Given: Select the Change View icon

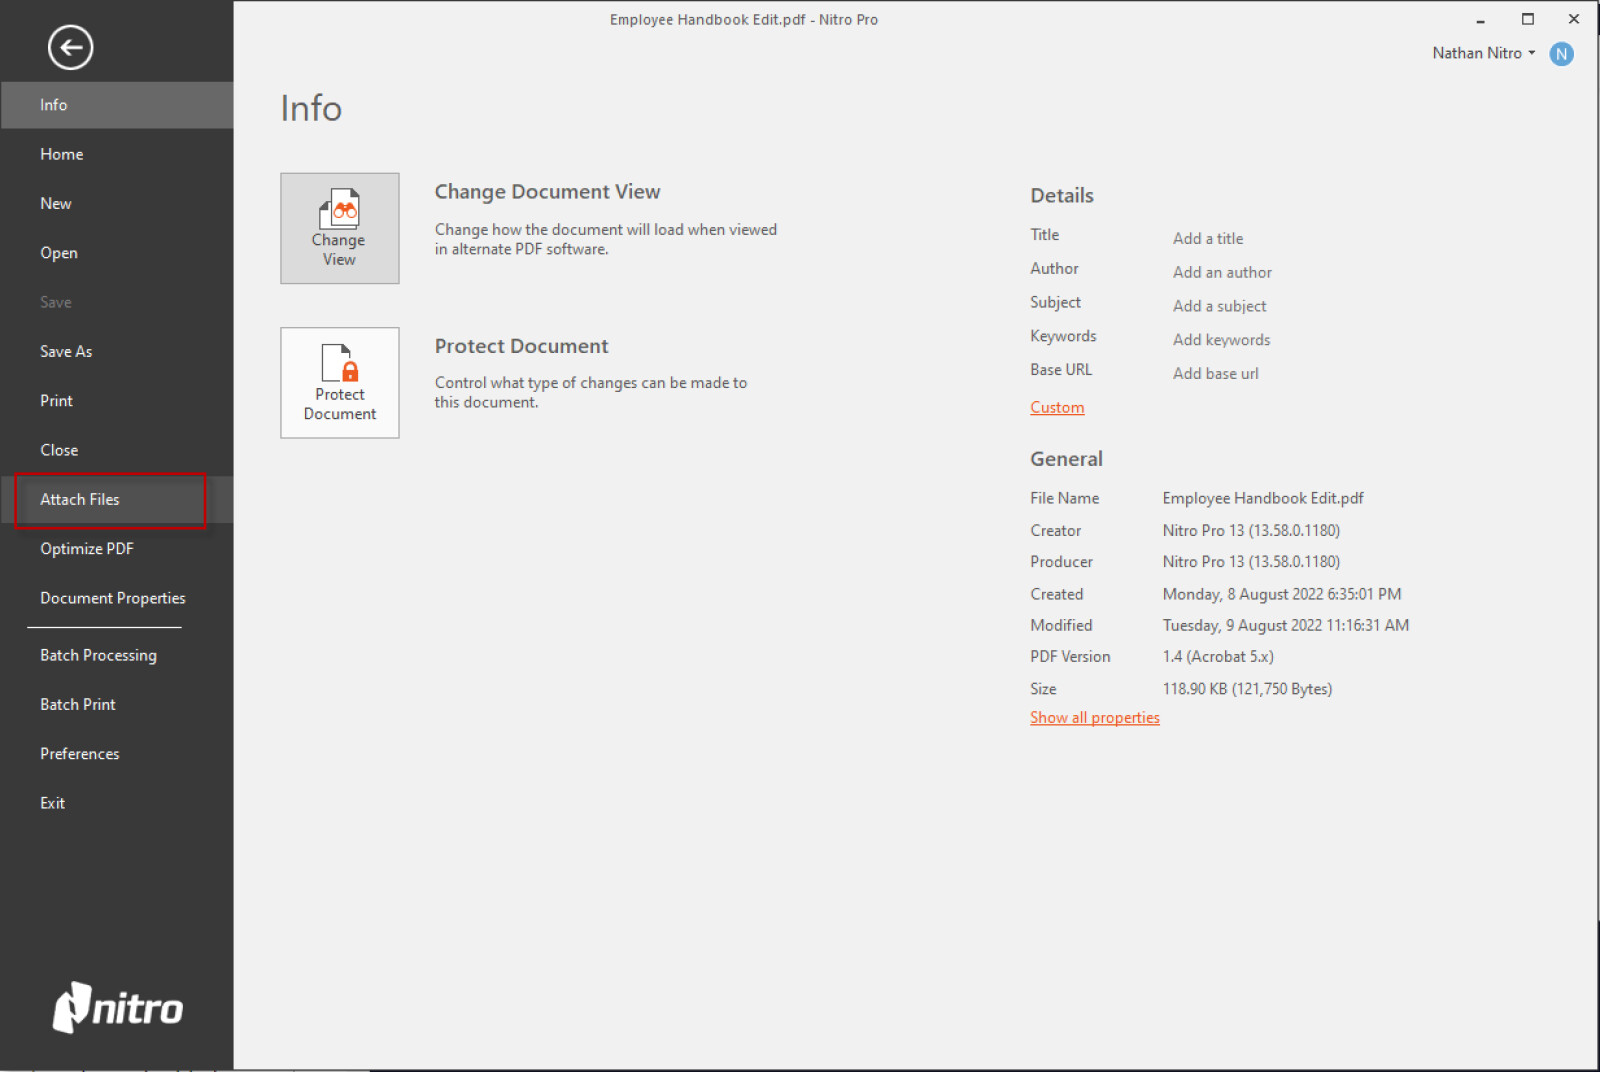Looking at the screenshot, I should click(x=339, y=228).
